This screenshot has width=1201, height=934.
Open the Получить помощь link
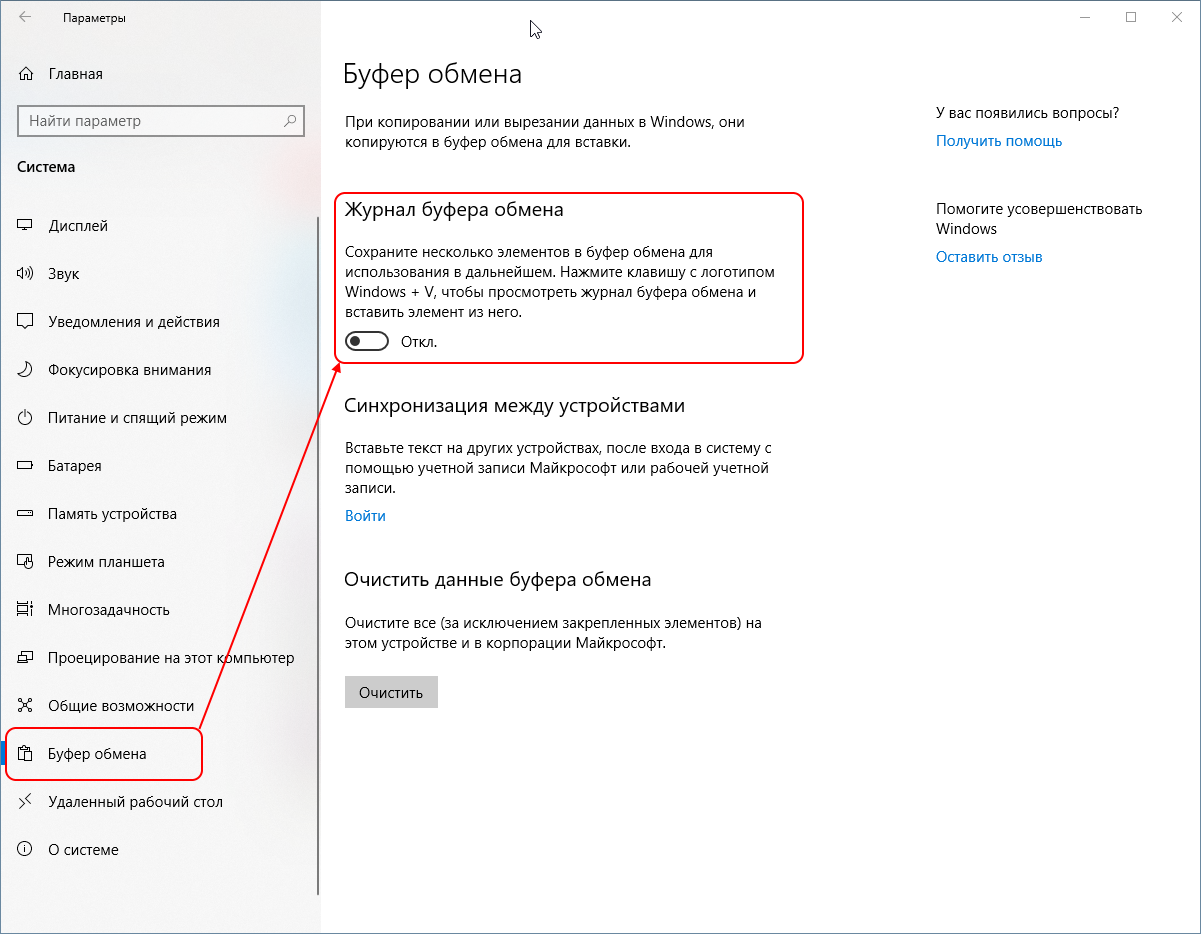(998, 140)
